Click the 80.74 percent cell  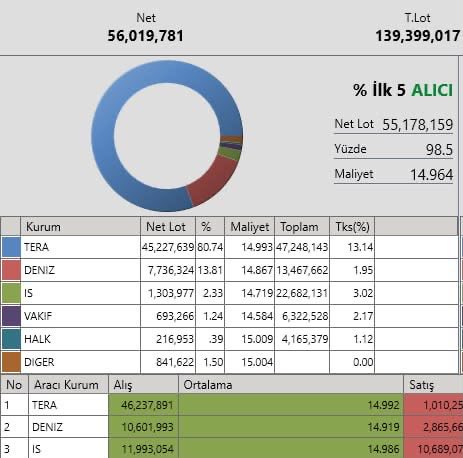(x=210, y=247)
